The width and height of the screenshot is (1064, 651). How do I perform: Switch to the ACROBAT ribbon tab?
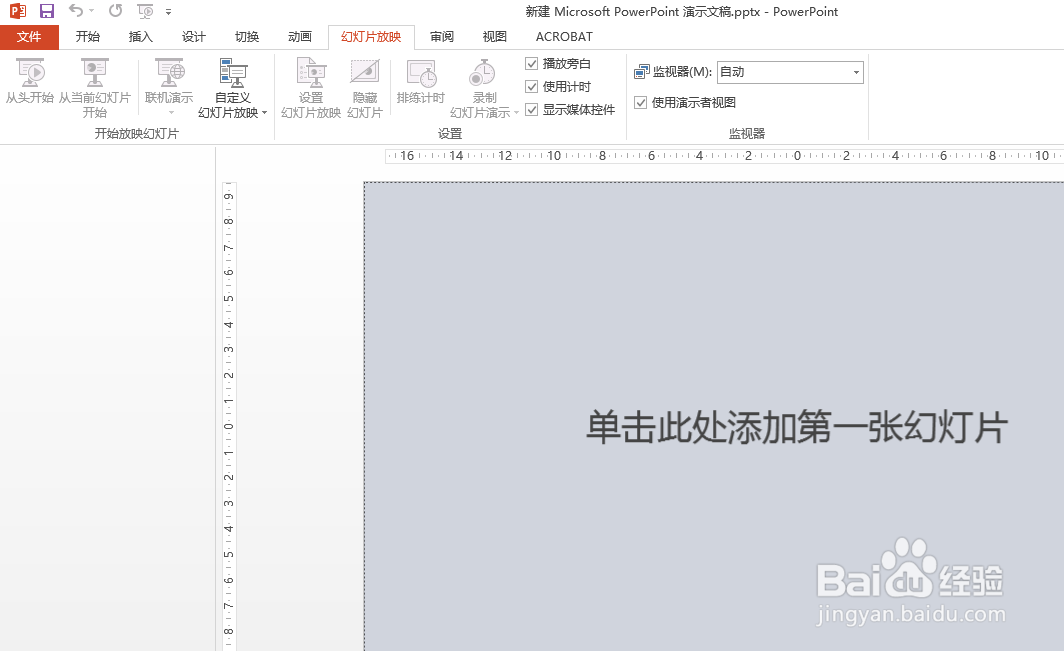click(x=563, y=36)
